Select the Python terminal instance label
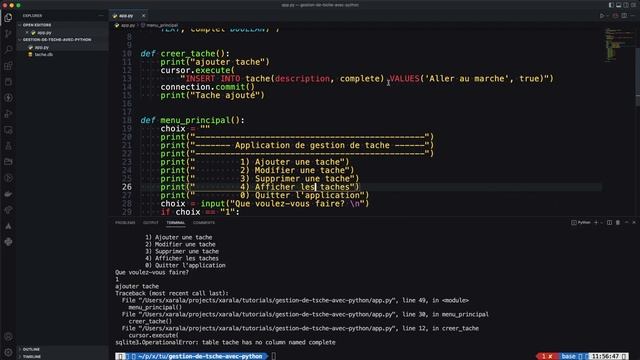The width and height of the screenshot is (640, 360). pos(581,222)
